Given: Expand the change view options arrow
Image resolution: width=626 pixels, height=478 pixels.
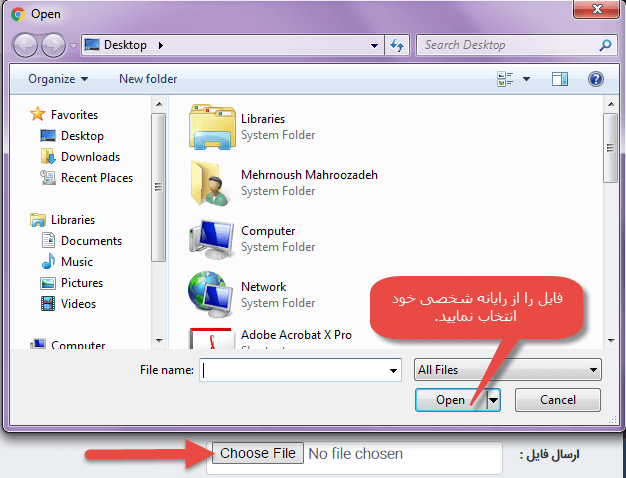Looking at the screenshot, I should tap(525, 79).
